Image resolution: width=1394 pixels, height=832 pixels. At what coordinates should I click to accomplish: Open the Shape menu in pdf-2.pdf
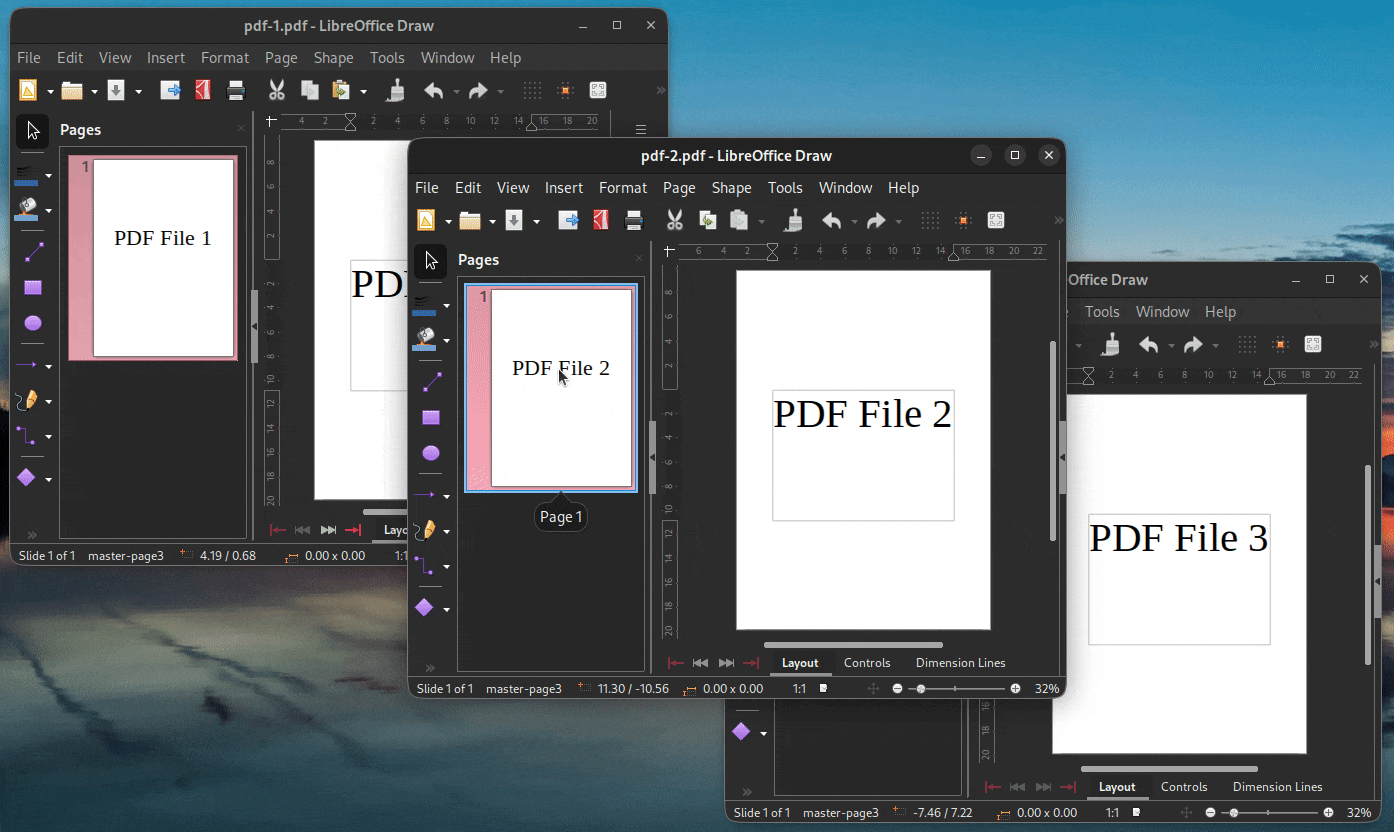click(x=731, y=187)
